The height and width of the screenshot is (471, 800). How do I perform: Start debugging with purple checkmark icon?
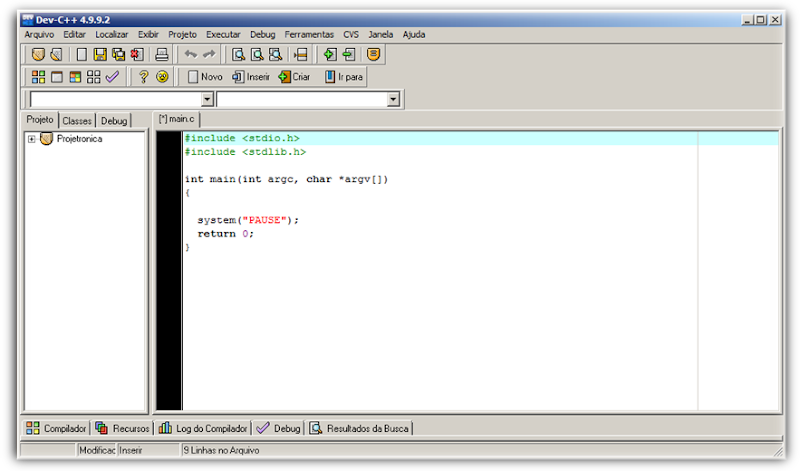(x=112, y=77)
